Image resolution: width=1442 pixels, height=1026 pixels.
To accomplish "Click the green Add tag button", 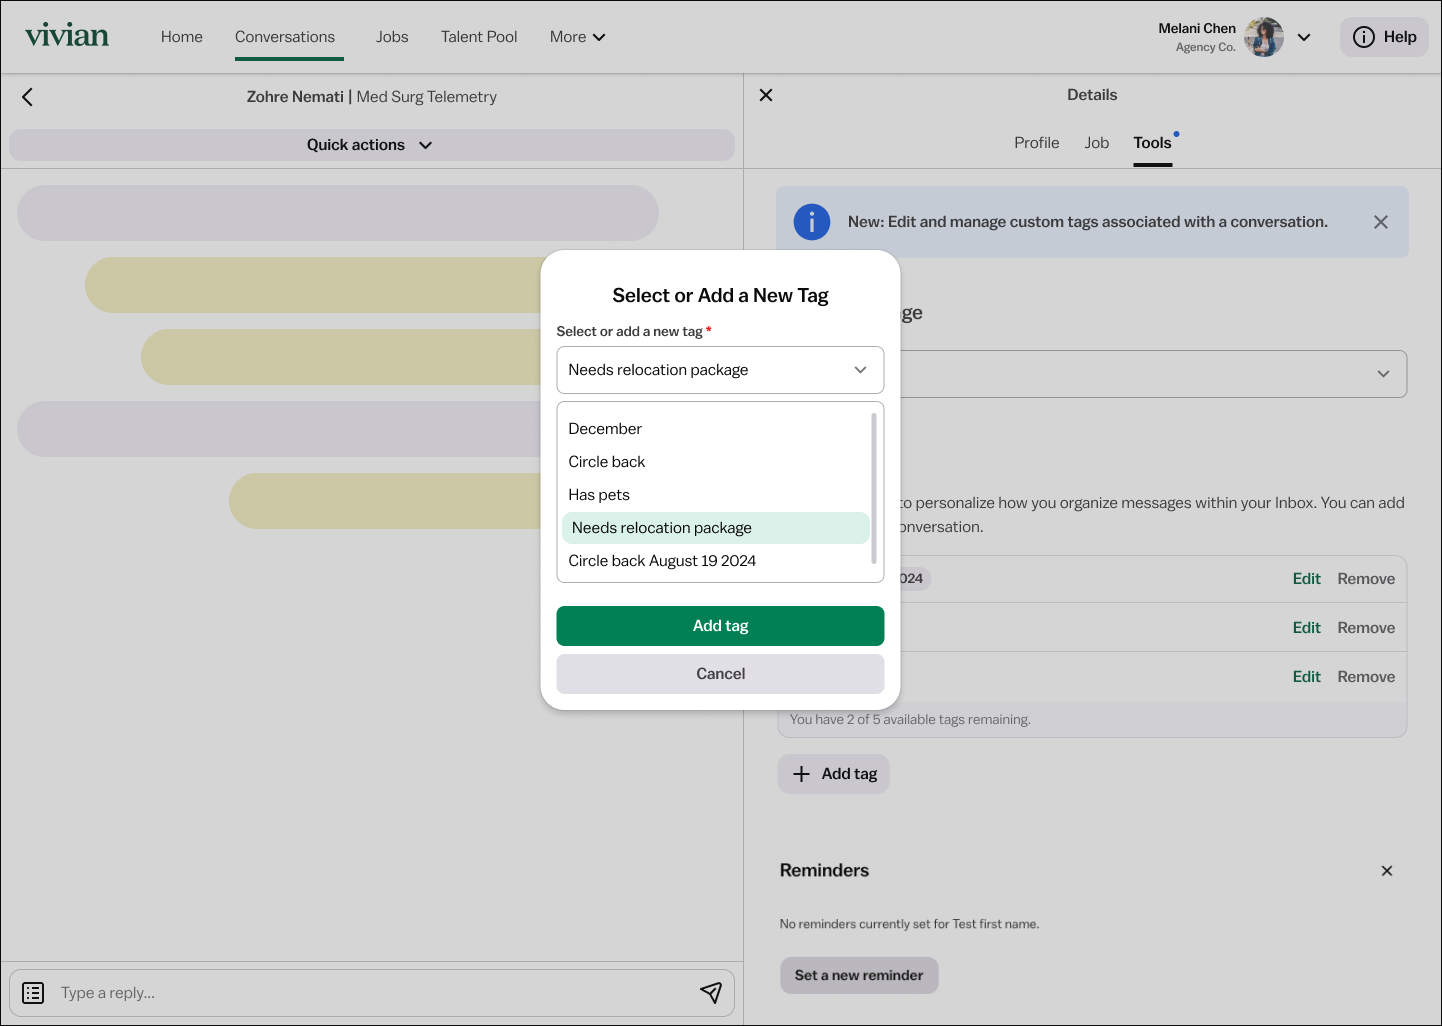I will 720,626.
